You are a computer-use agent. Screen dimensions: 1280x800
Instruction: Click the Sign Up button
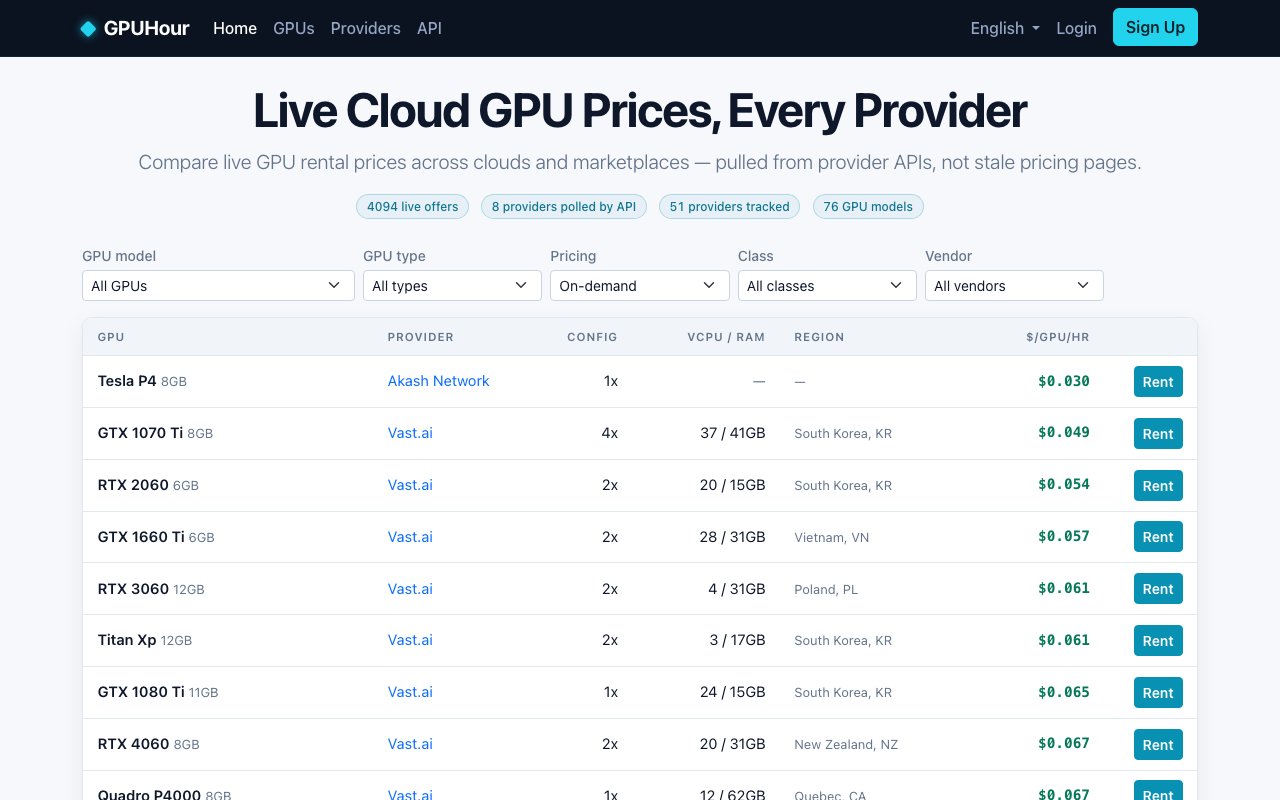click(x=1155, y=27)
